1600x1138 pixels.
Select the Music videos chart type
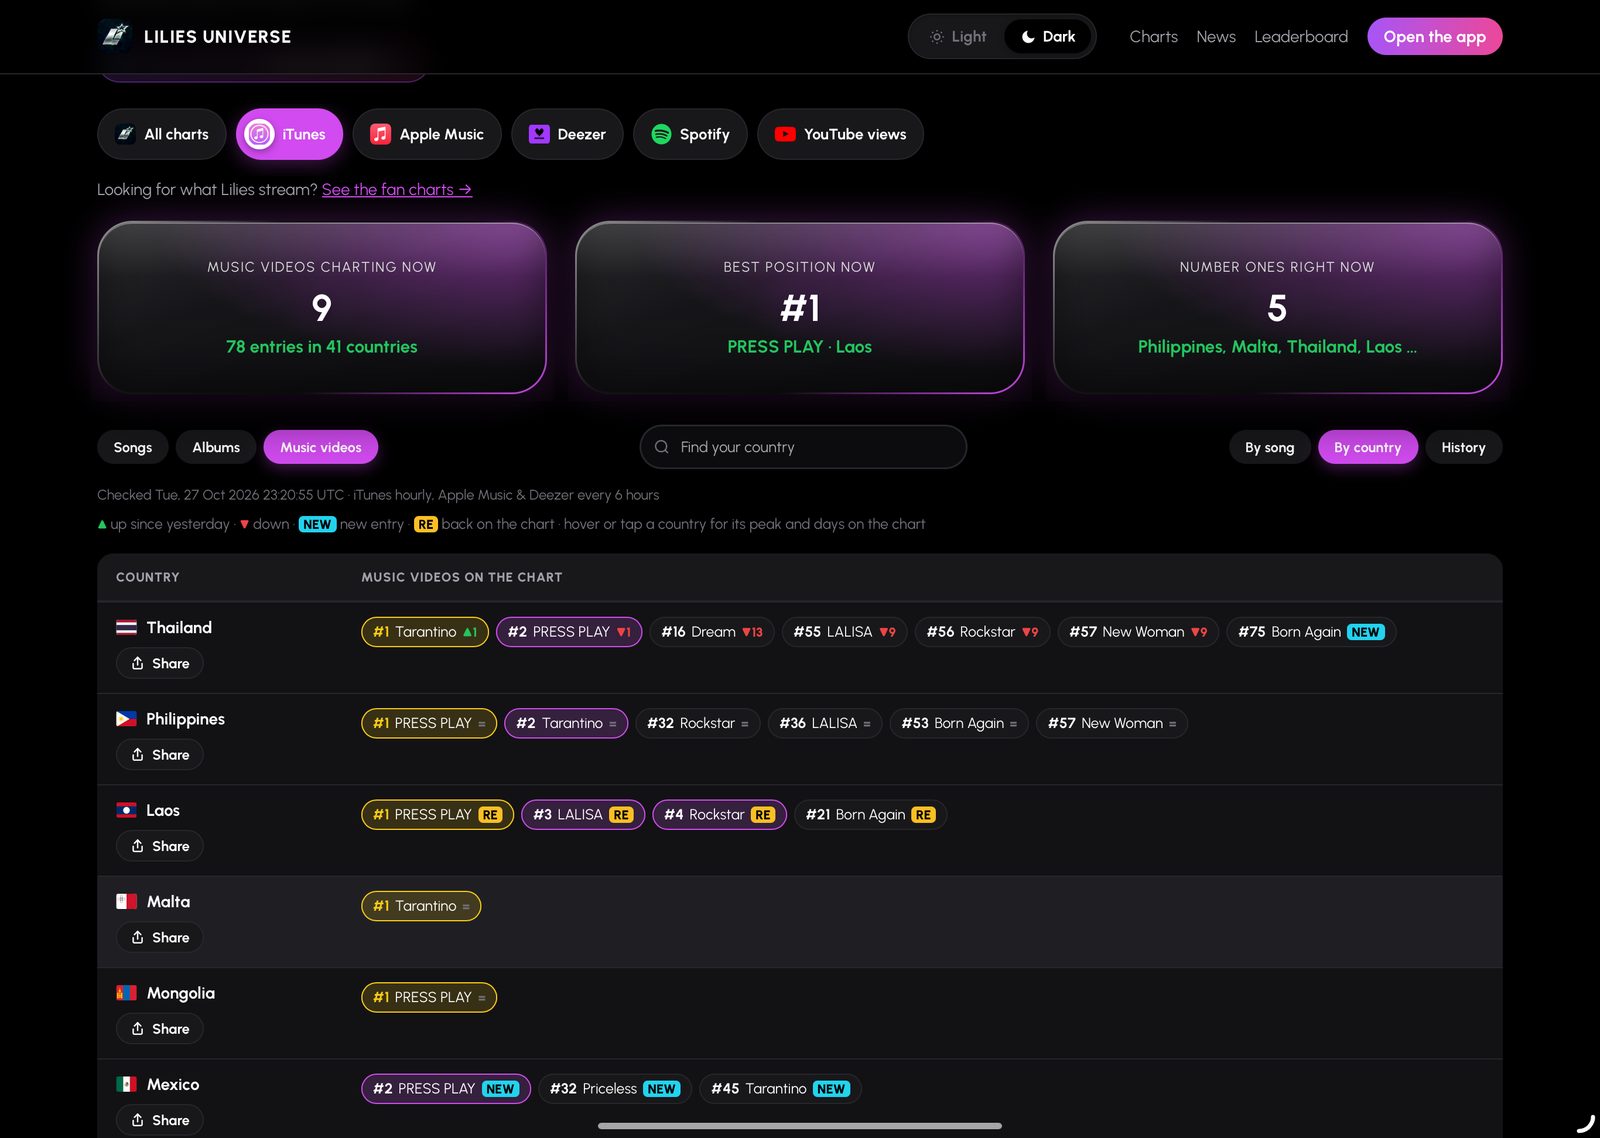coord(321,447)
